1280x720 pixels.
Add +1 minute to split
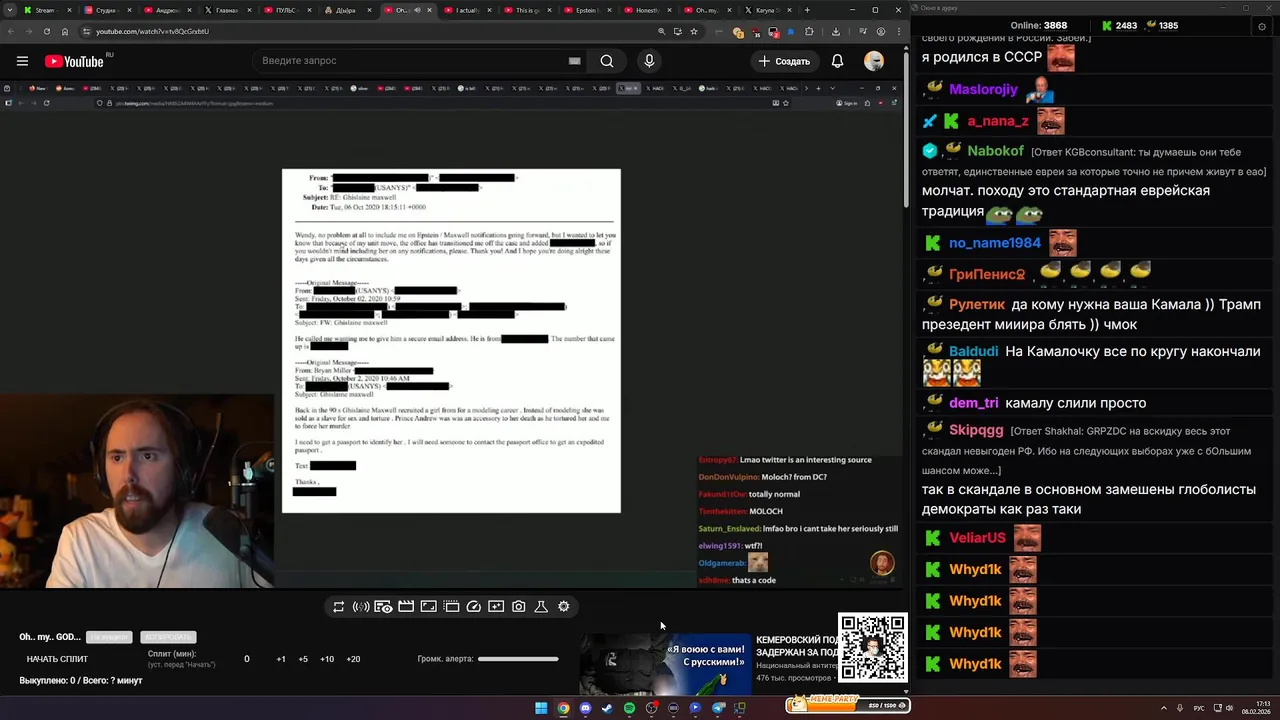point(281,659)
